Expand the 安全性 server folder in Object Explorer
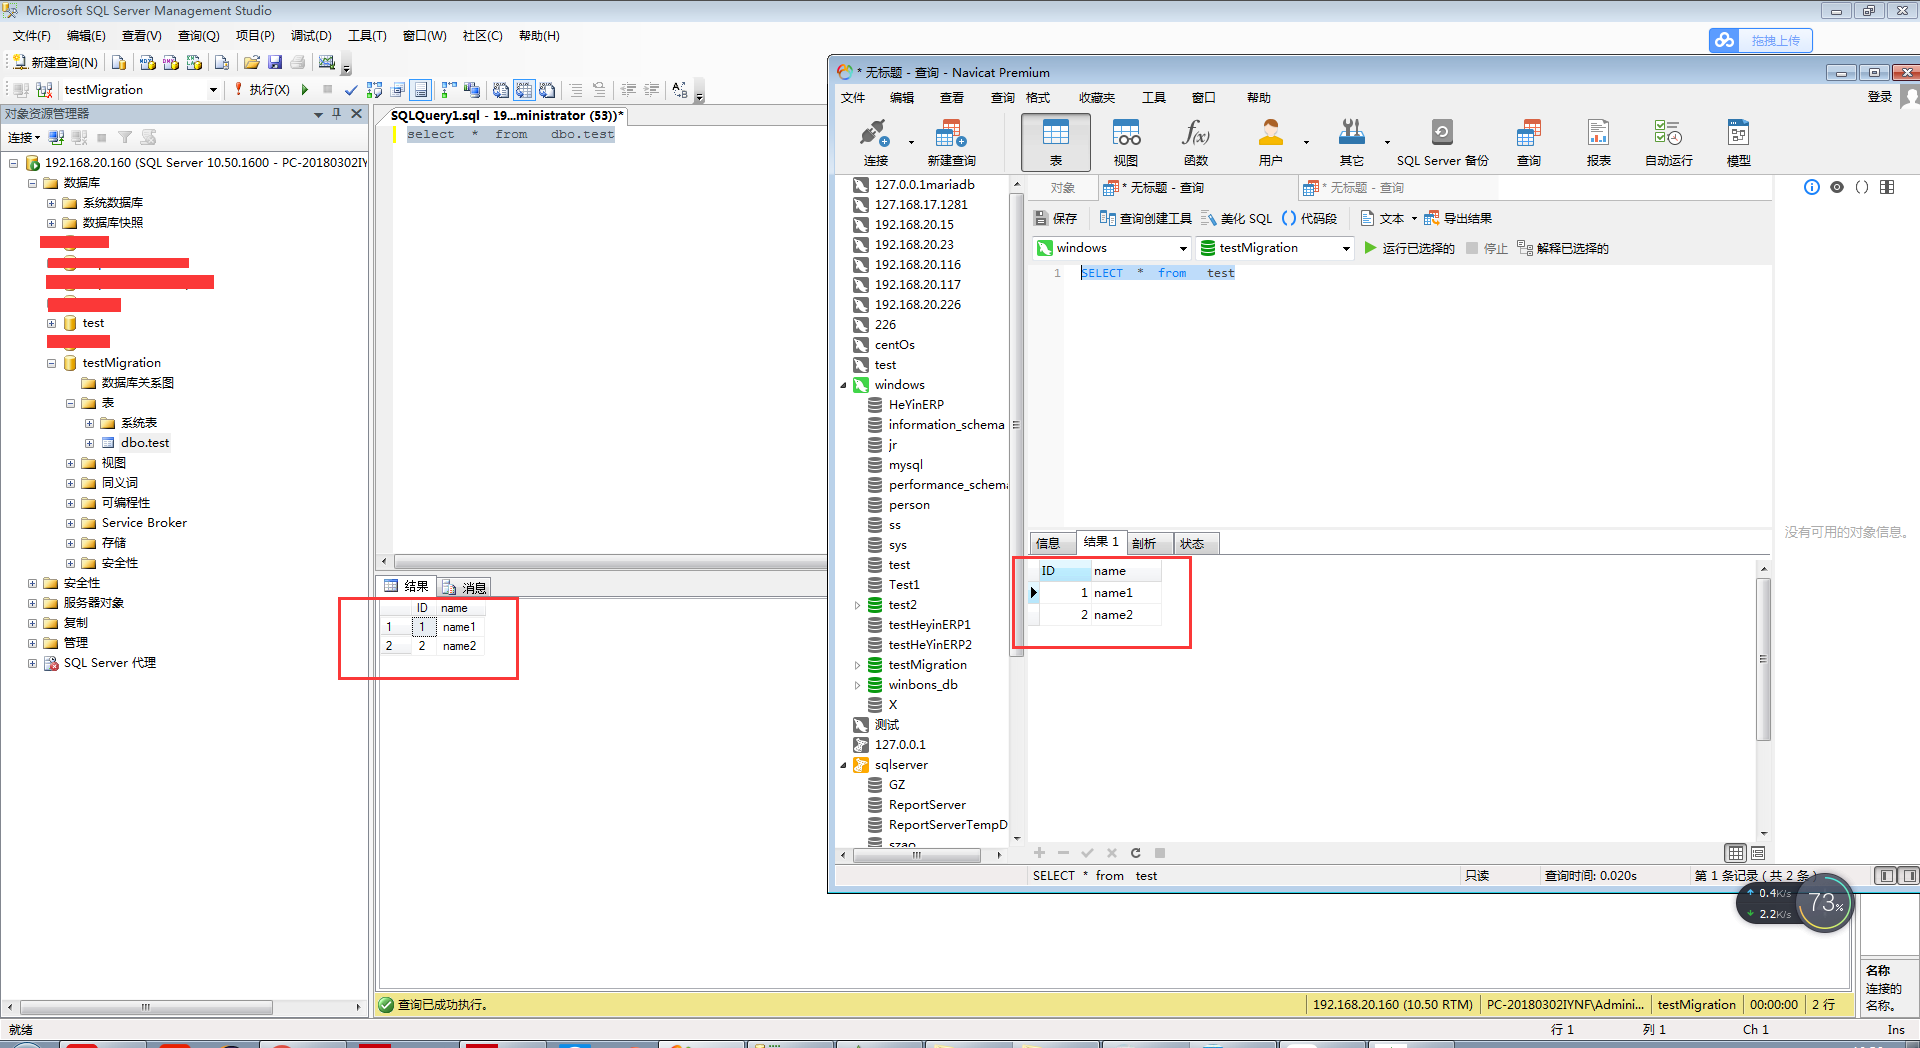 pos(32,583)
